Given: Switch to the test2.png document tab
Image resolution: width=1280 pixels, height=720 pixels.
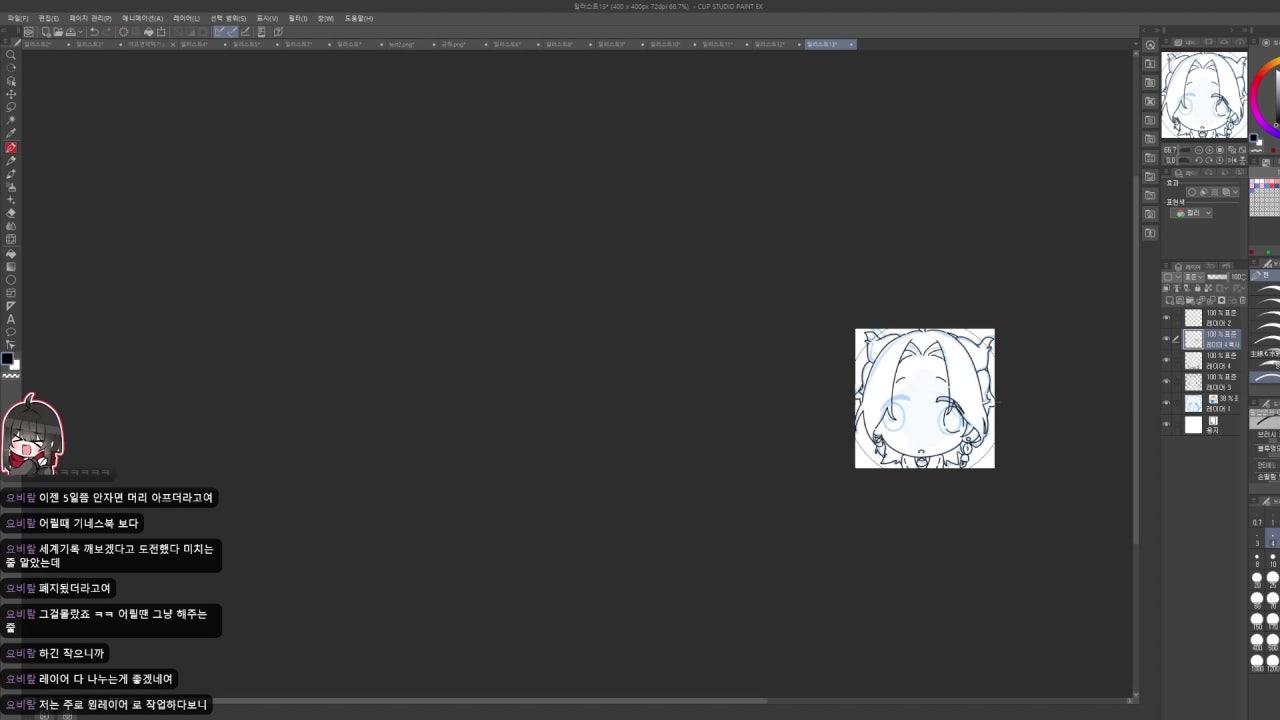Looking at the screenshot, I should 401,44.
